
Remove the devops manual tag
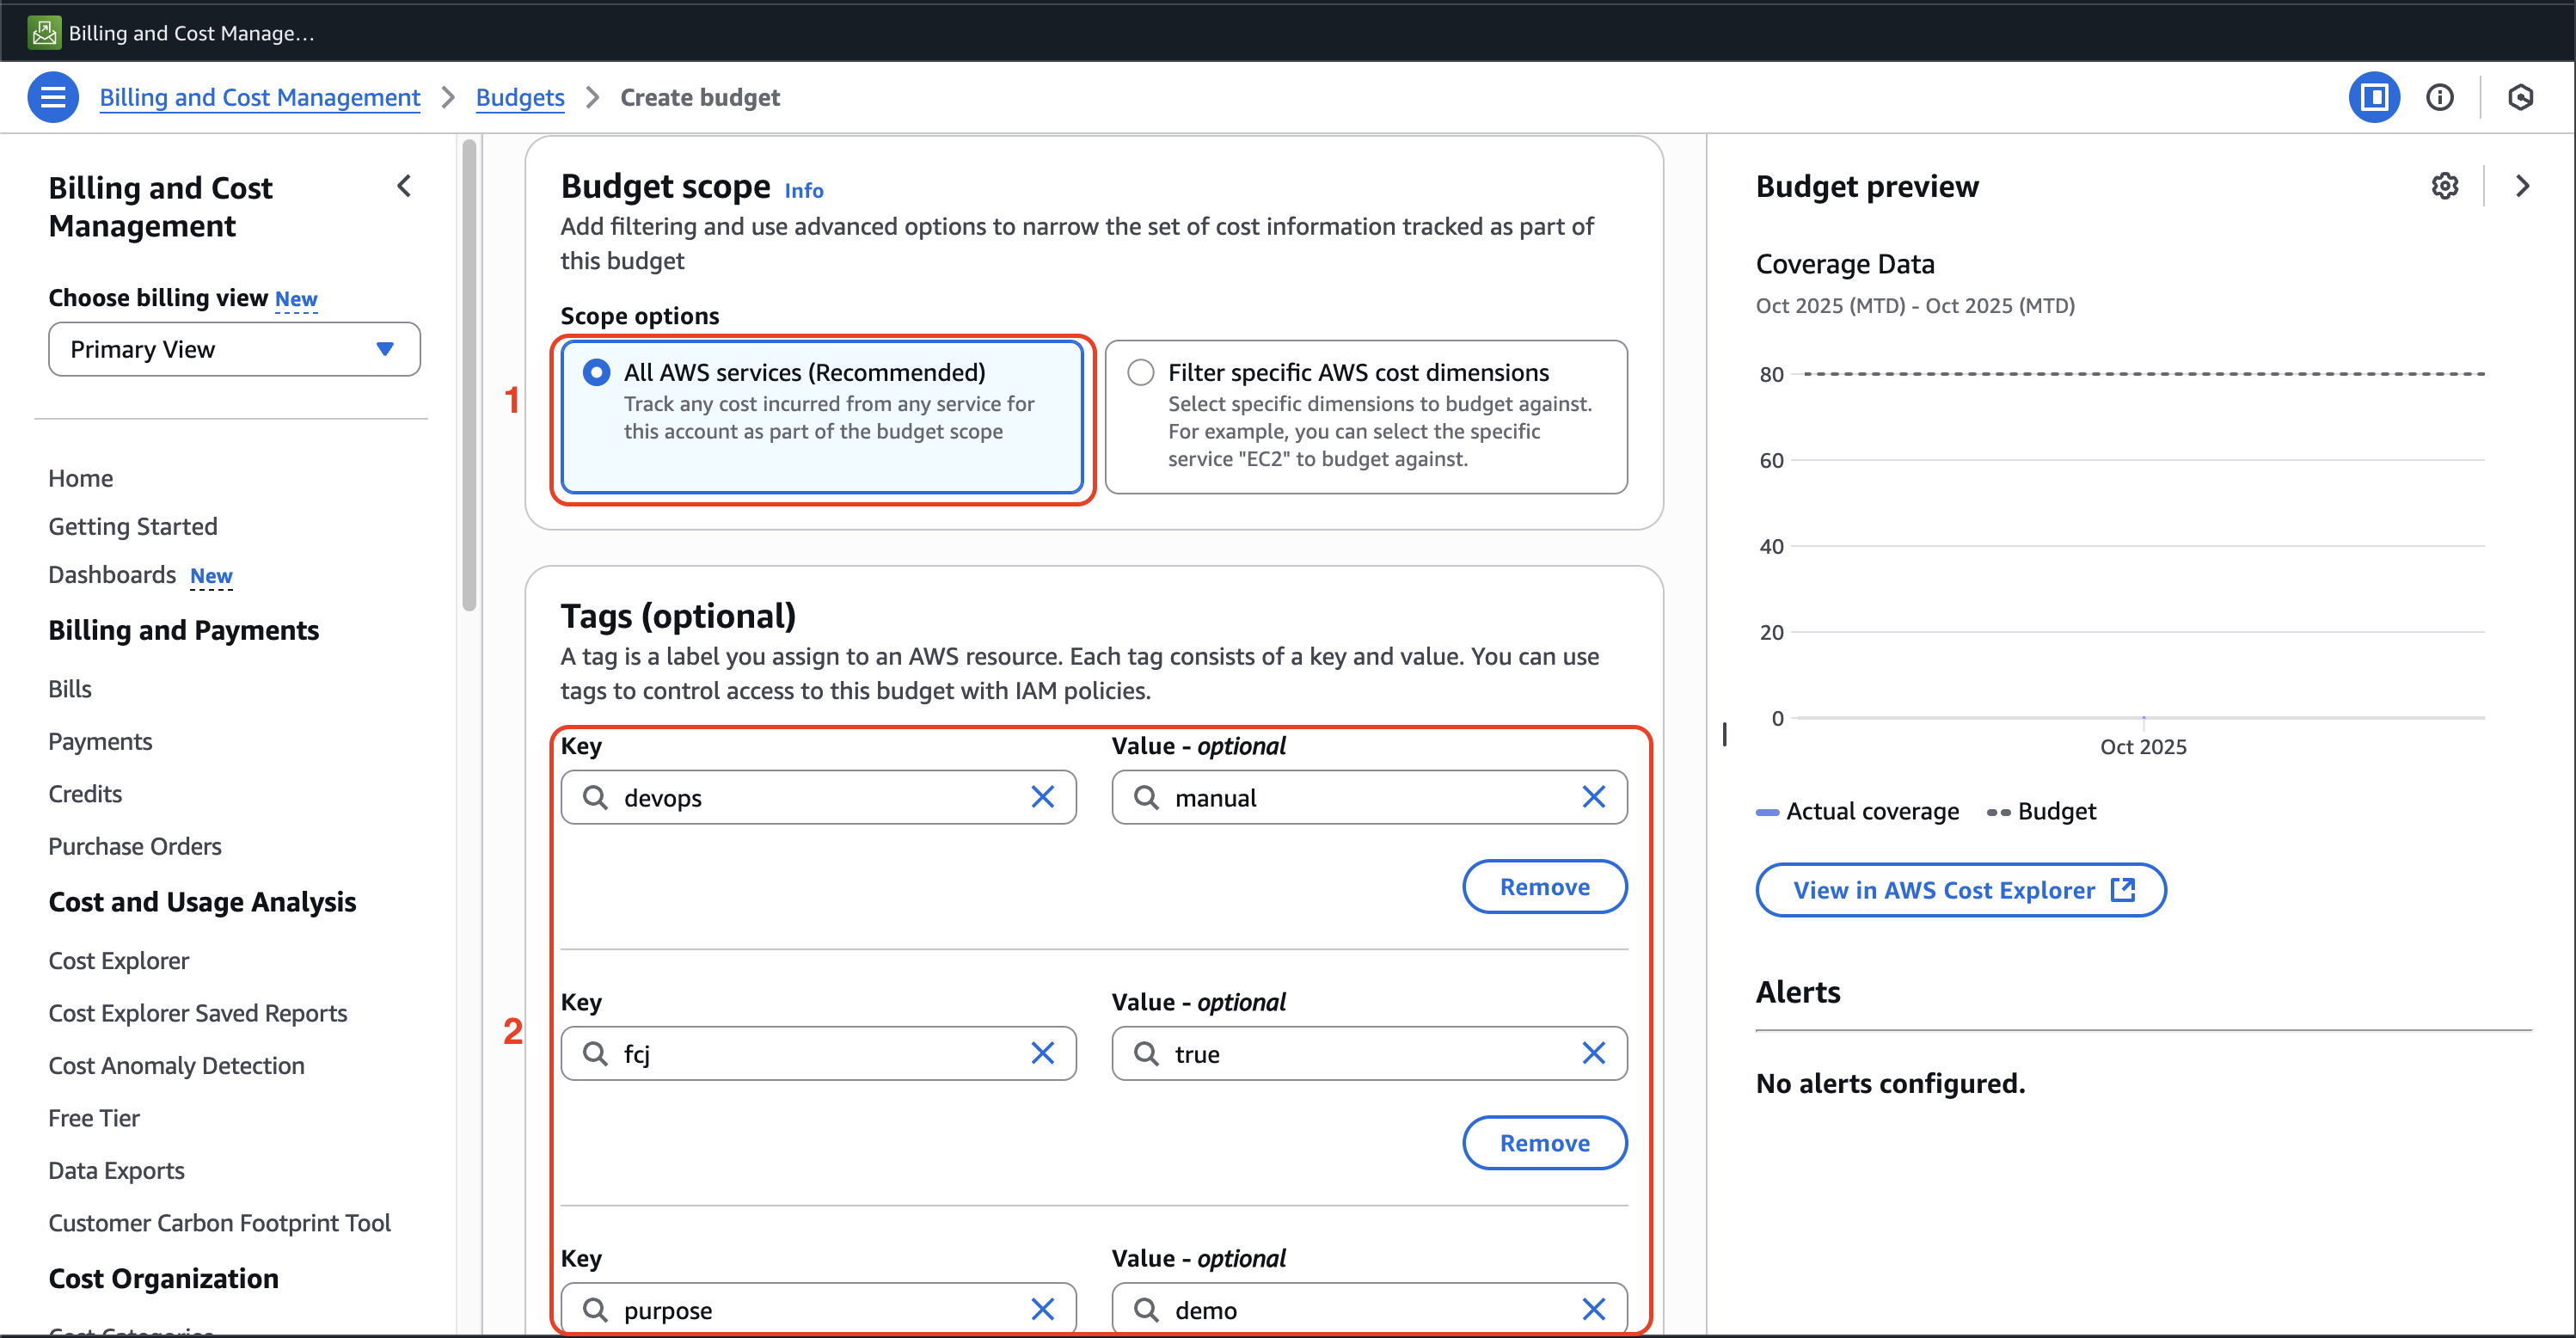pos(1543,887)
